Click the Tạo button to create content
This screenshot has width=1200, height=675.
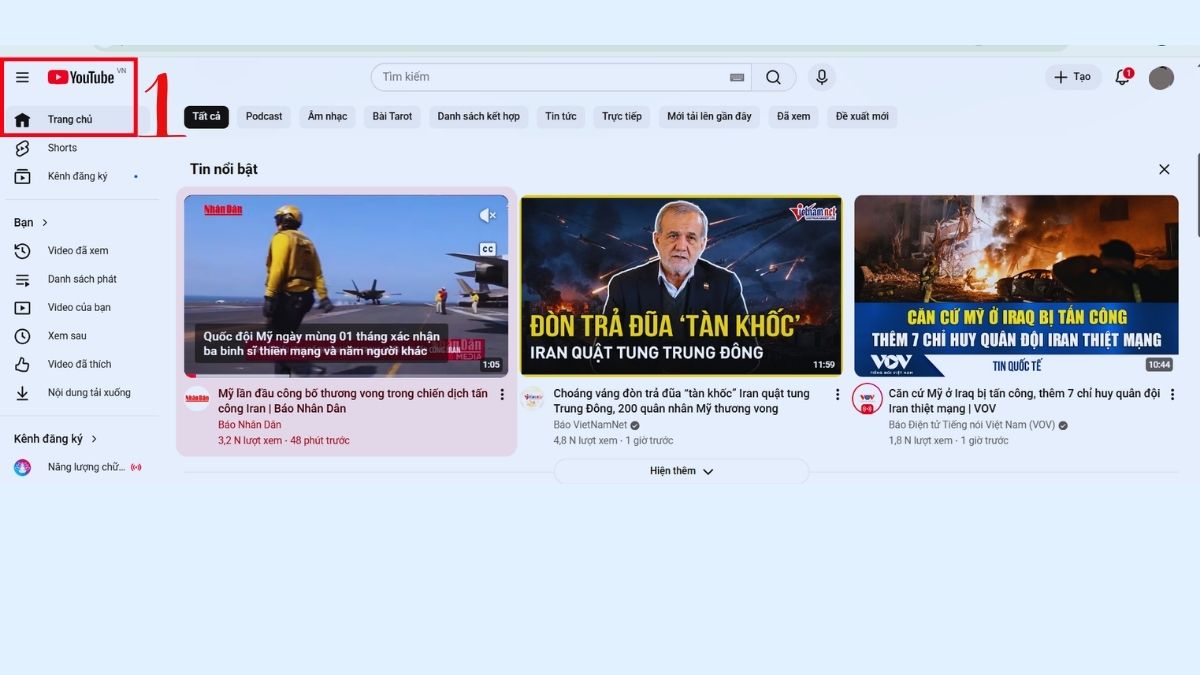tap(1072, 77)
